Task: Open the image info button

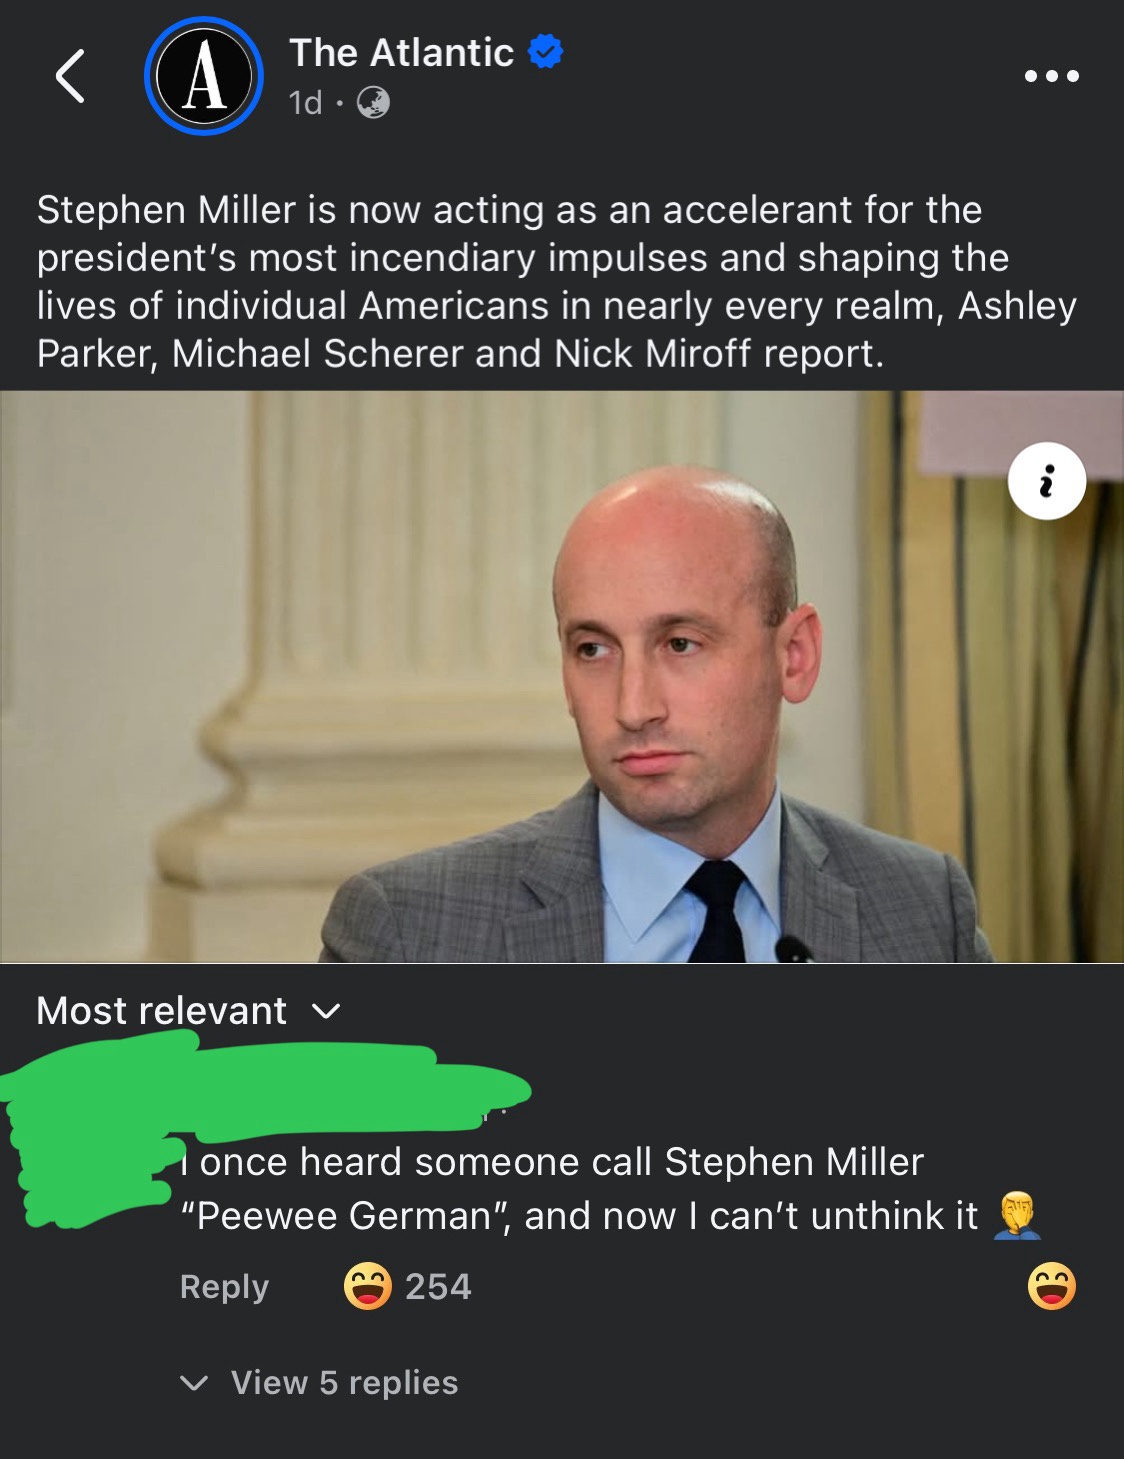Action: click(x=1047, y=481)
